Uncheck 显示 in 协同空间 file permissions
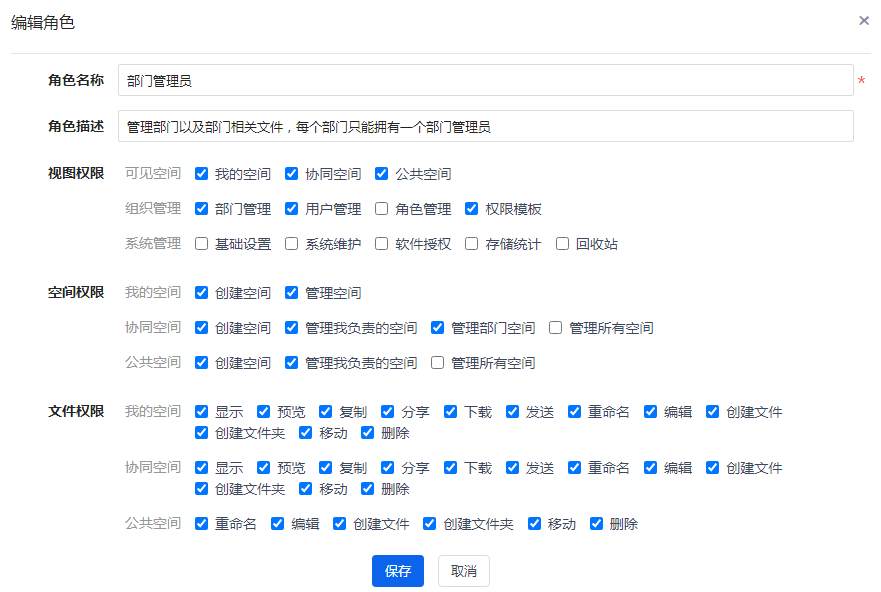881x592 pixels. coord(201,467)
